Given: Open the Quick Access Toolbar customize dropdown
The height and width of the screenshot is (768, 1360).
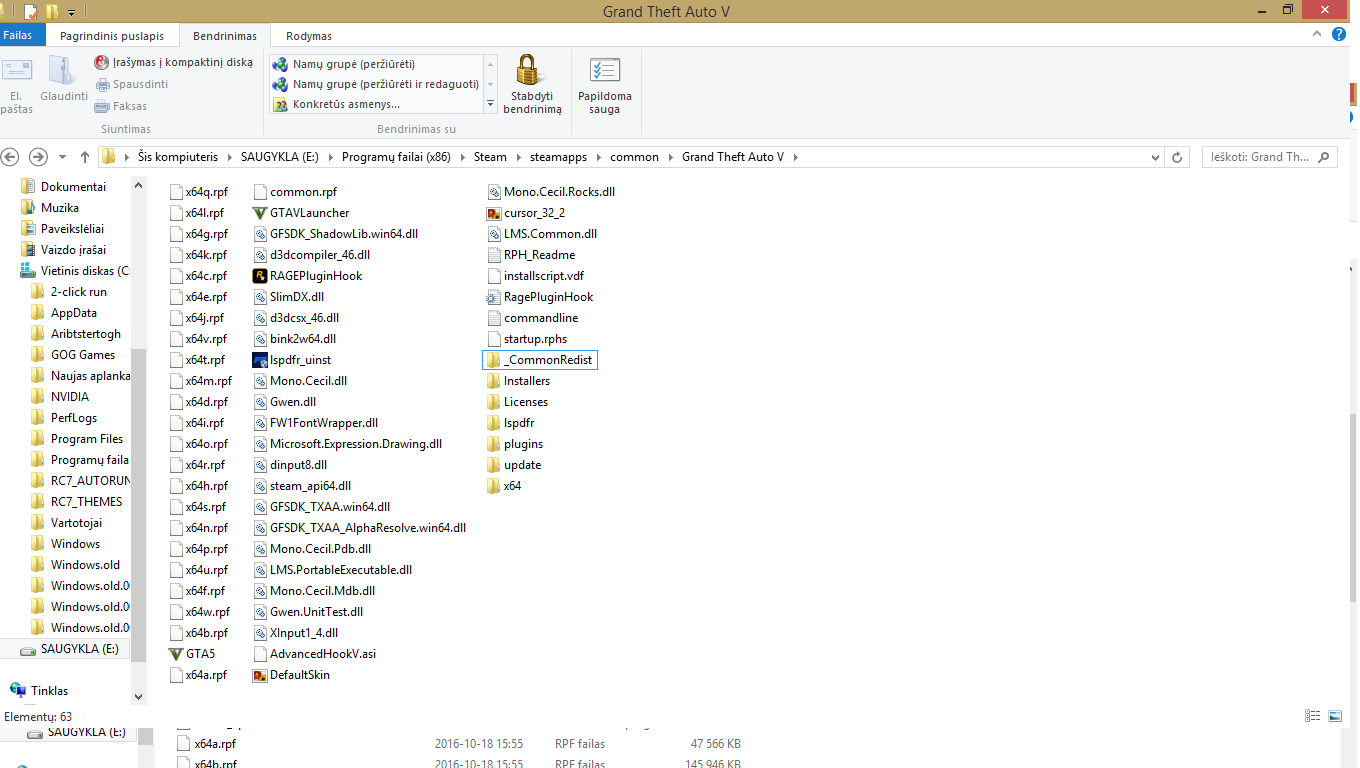Looking at the screenshot, I should [72, 12].
